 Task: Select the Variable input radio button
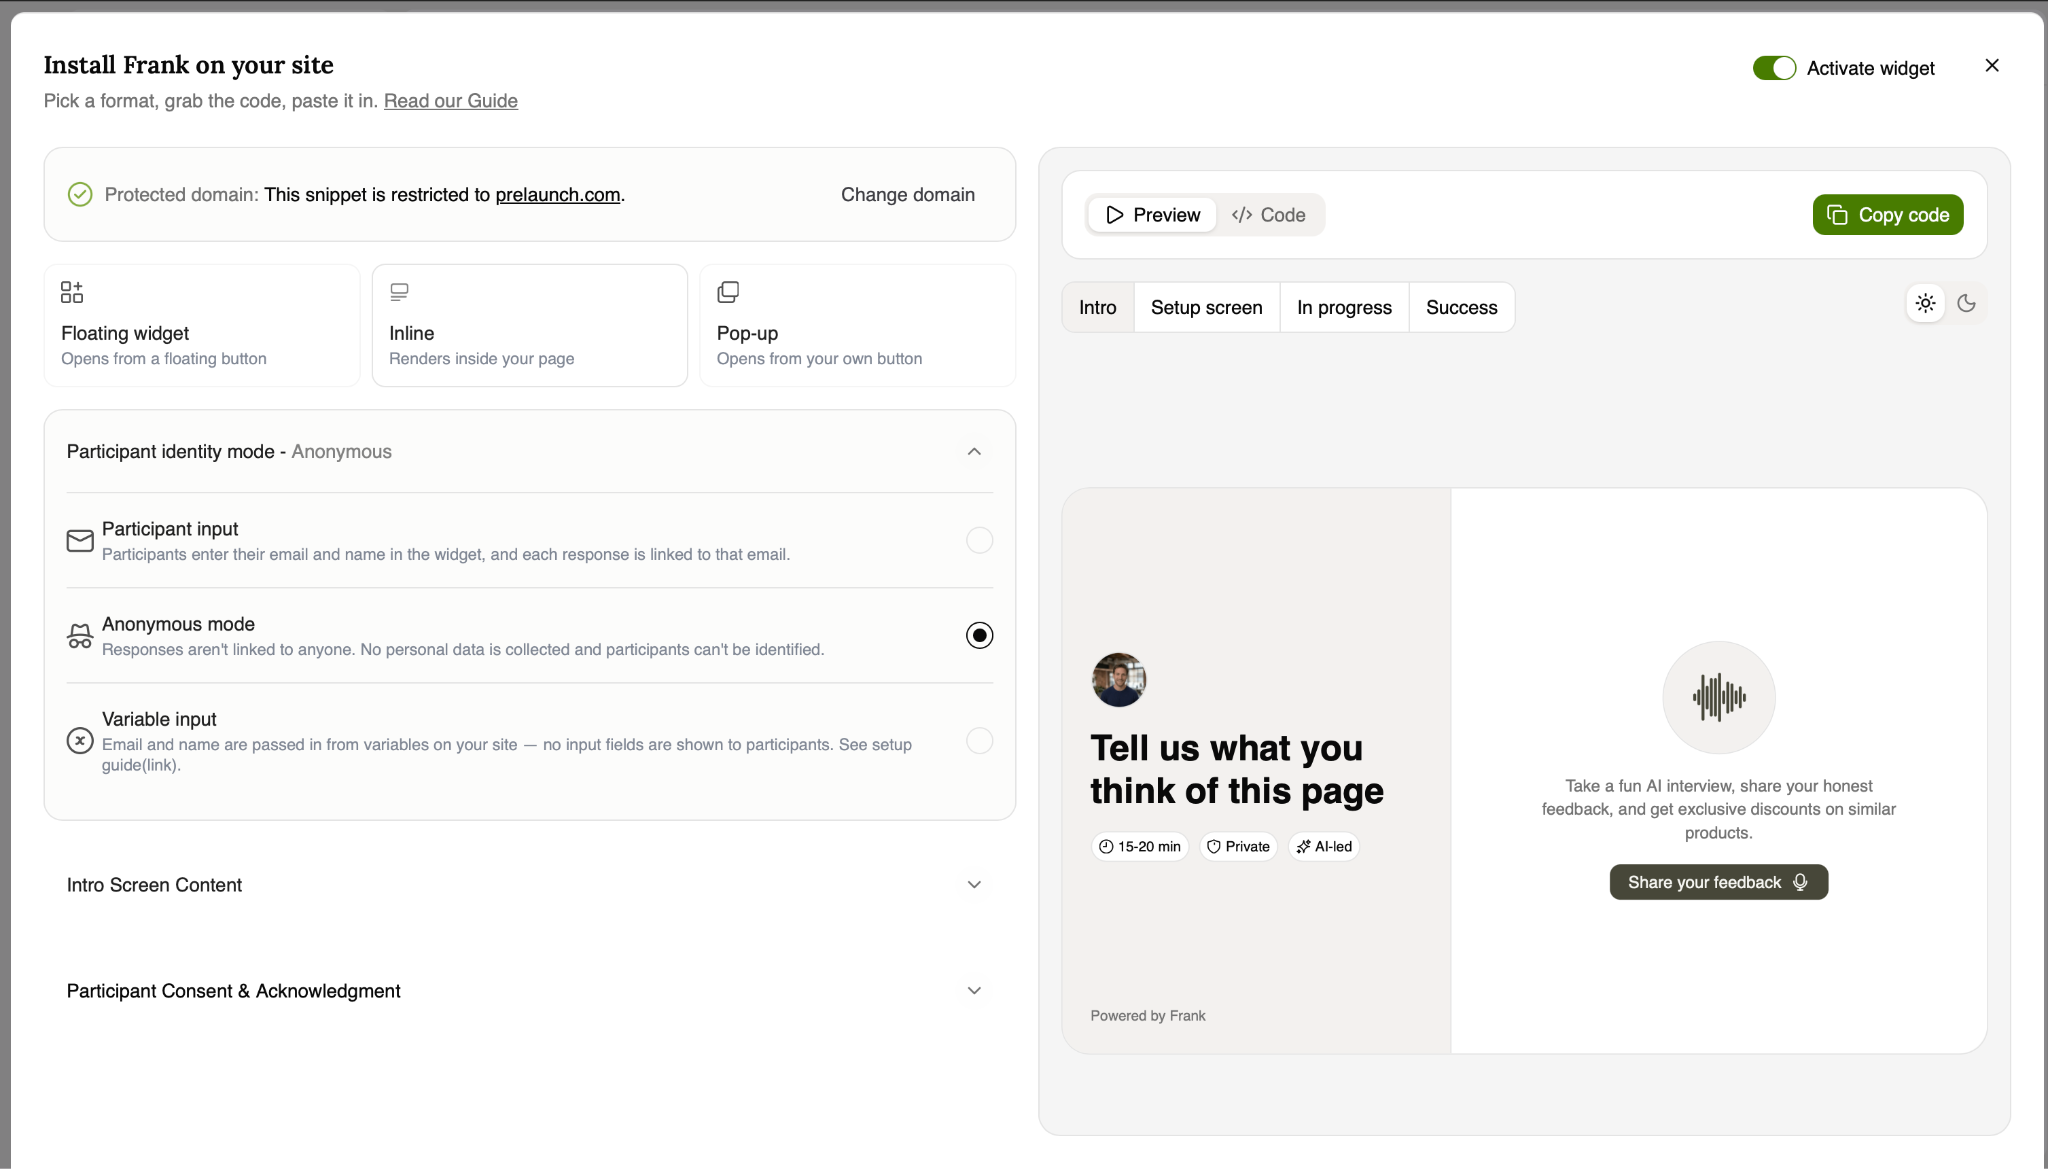coord(979,741)
